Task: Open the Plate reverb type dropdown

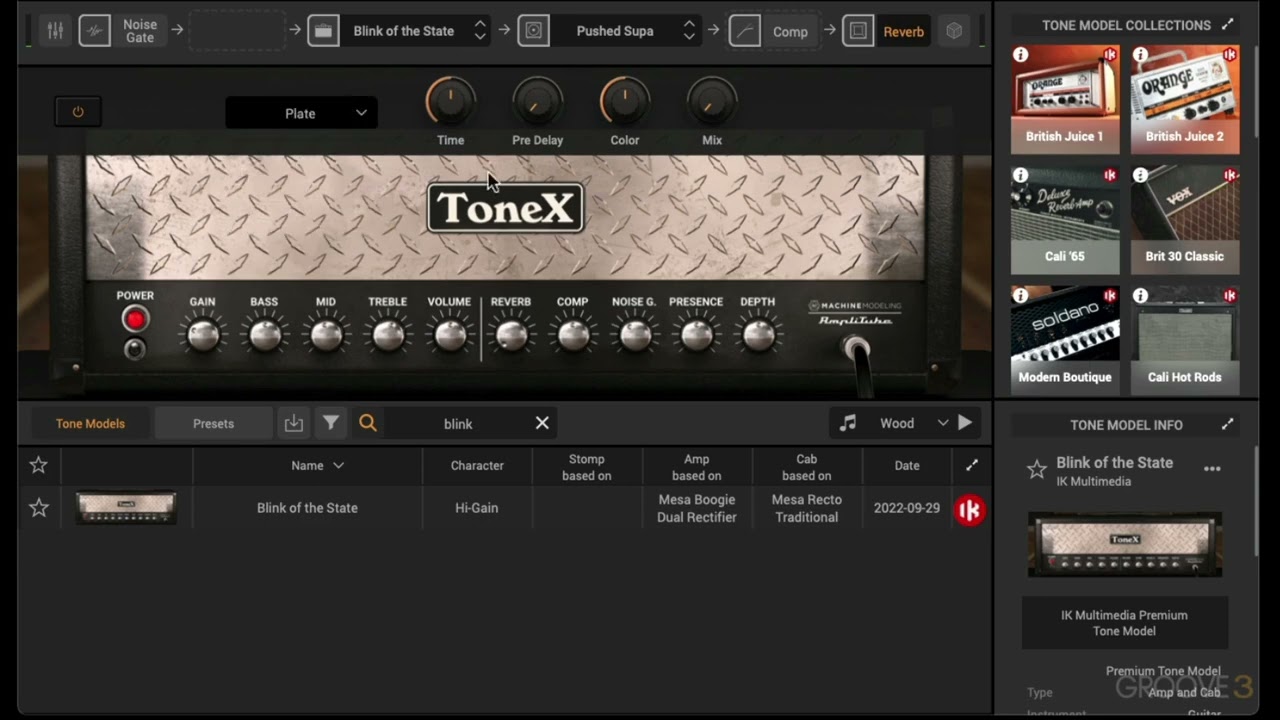Action: coord(301,113)
